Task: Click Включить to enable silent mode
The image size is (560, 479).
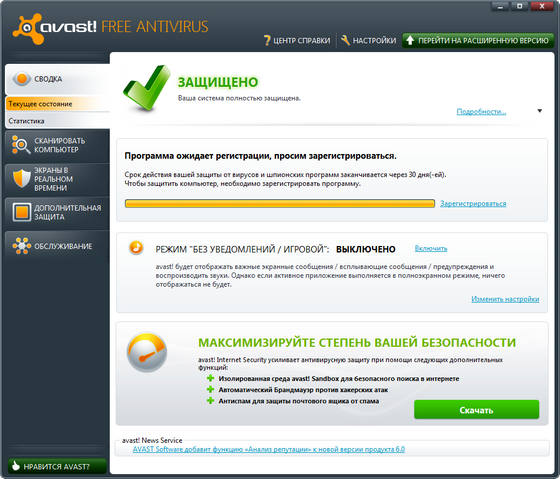Action: [x=431, y=248]
